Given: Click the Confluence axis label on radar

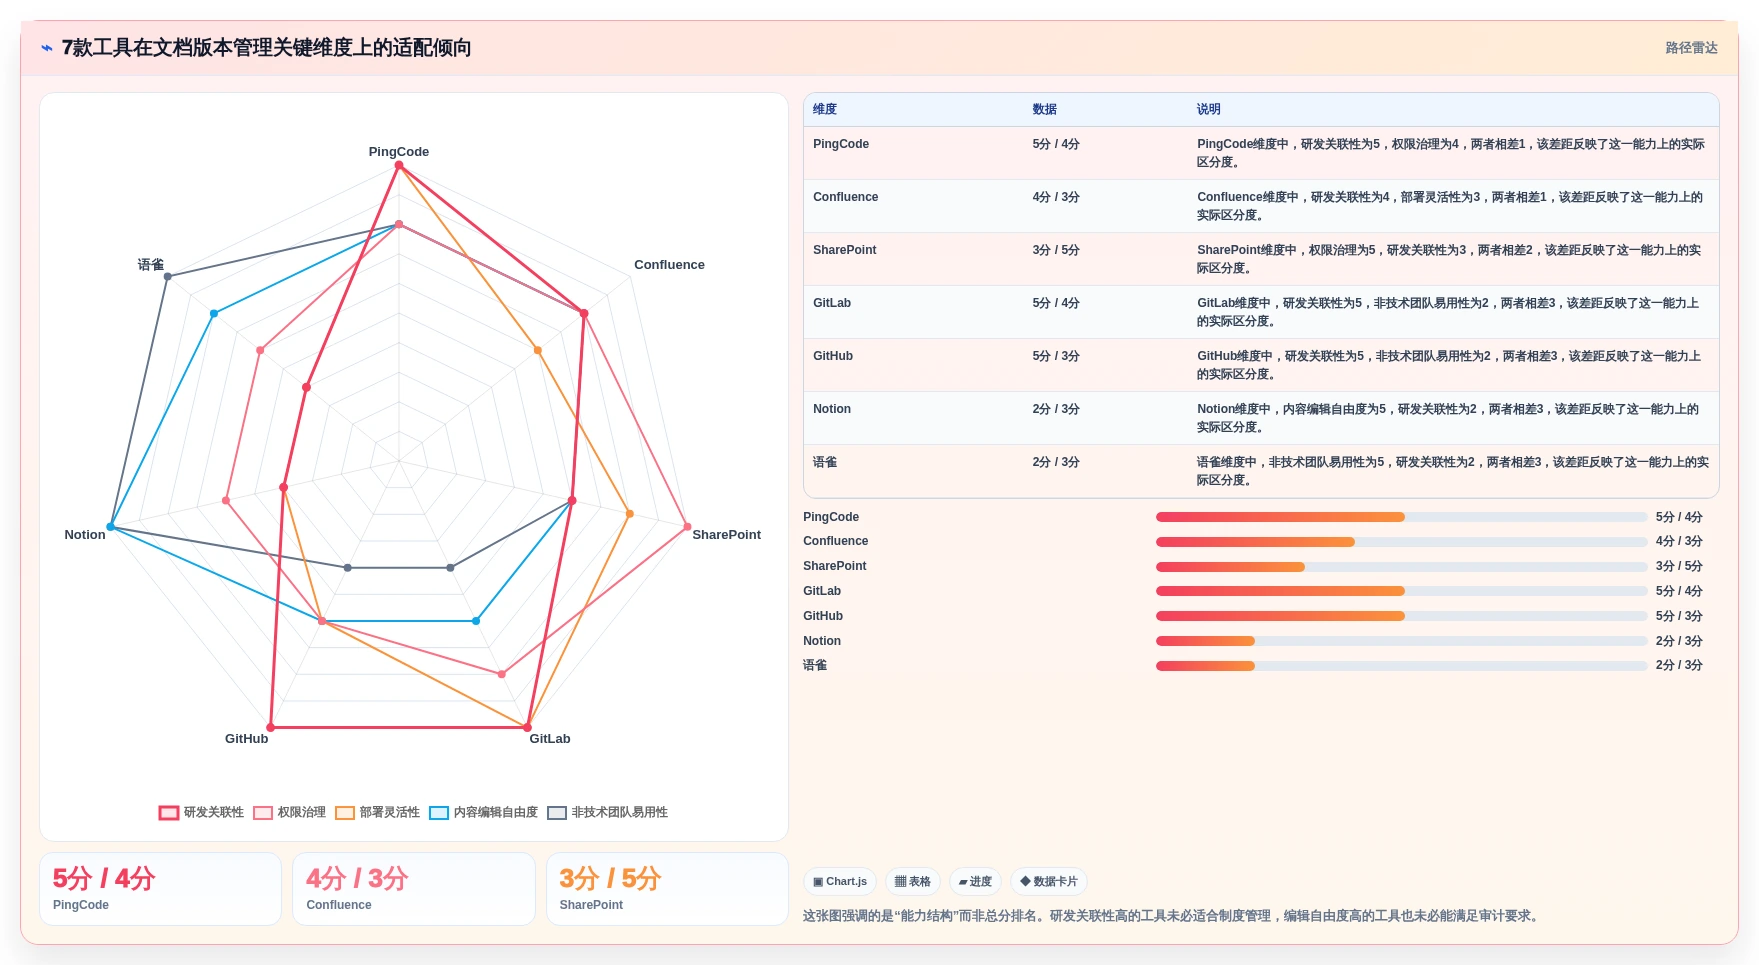Looking at the screenshot, I should click(669, 265).
